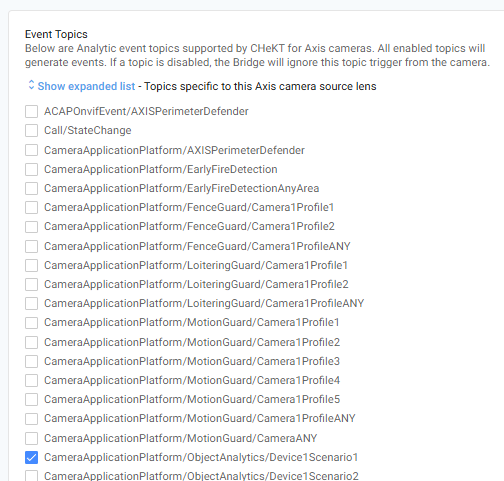
Task: Enable LoiteringGuard/Camera1ProfileANY topic
Action: (31, 303)
